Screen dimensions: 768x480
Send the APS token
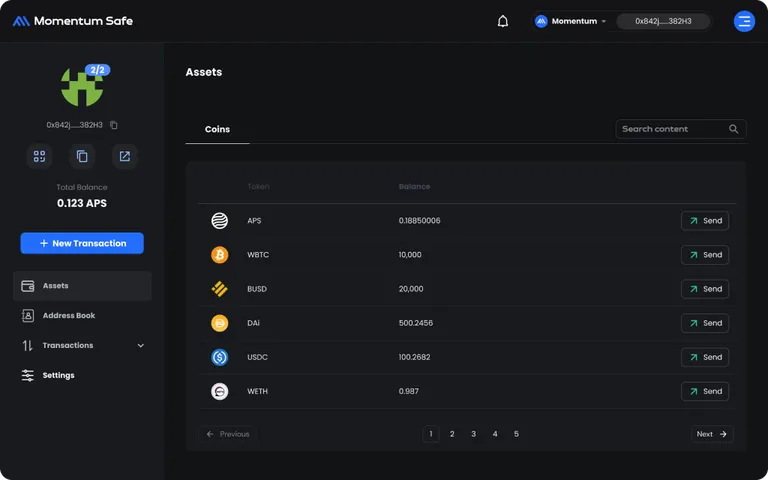(x=705, y=220)
